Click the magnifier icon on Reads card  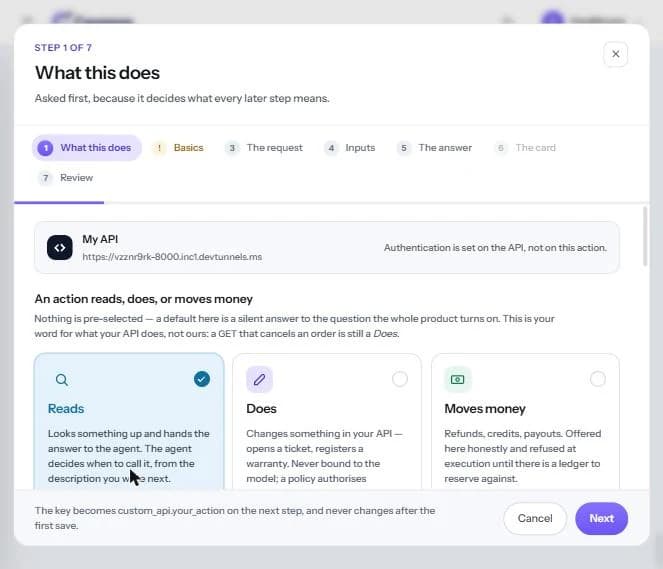(x=62, y=380)
